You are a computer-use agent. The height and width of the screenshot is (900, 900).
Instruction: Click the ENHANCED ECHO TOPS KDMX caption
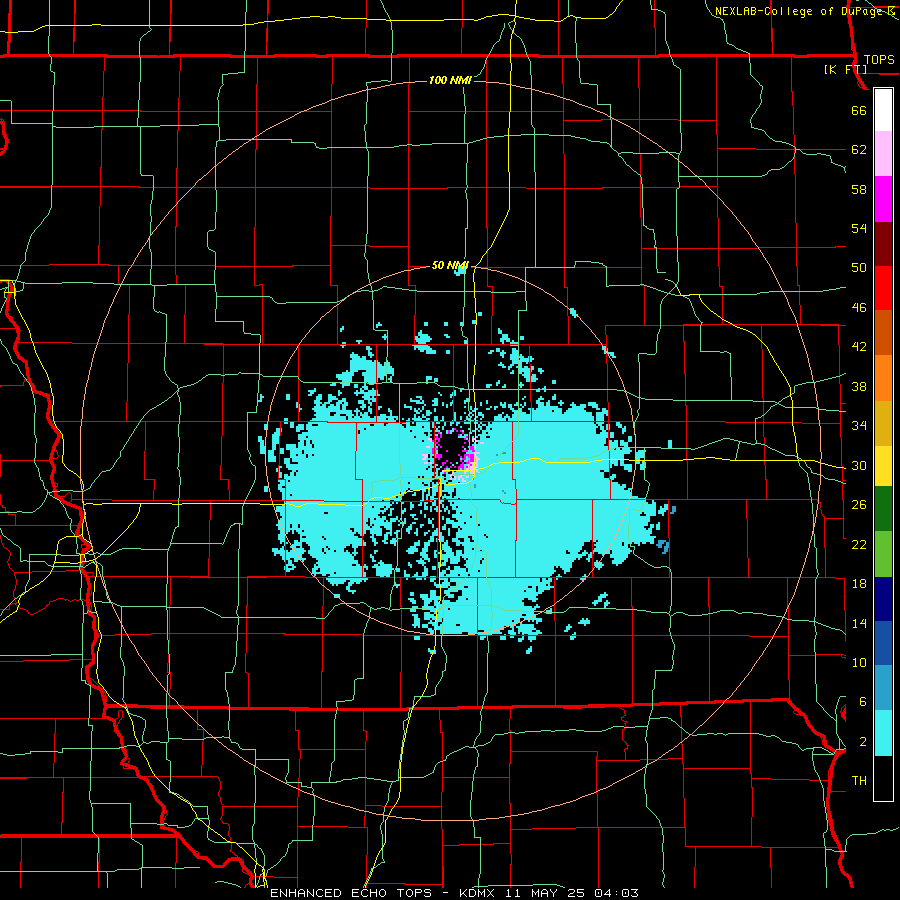pos(454,893)
